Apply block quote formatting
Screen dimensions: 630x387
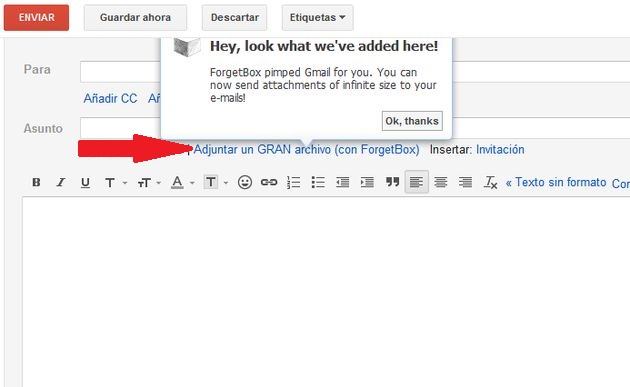(392, 182)
